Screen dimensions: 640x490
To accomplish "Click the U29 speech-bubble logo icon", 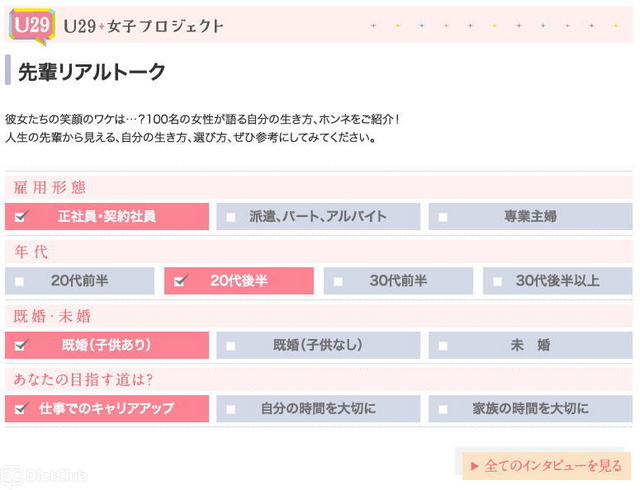I will click(30, 25).
